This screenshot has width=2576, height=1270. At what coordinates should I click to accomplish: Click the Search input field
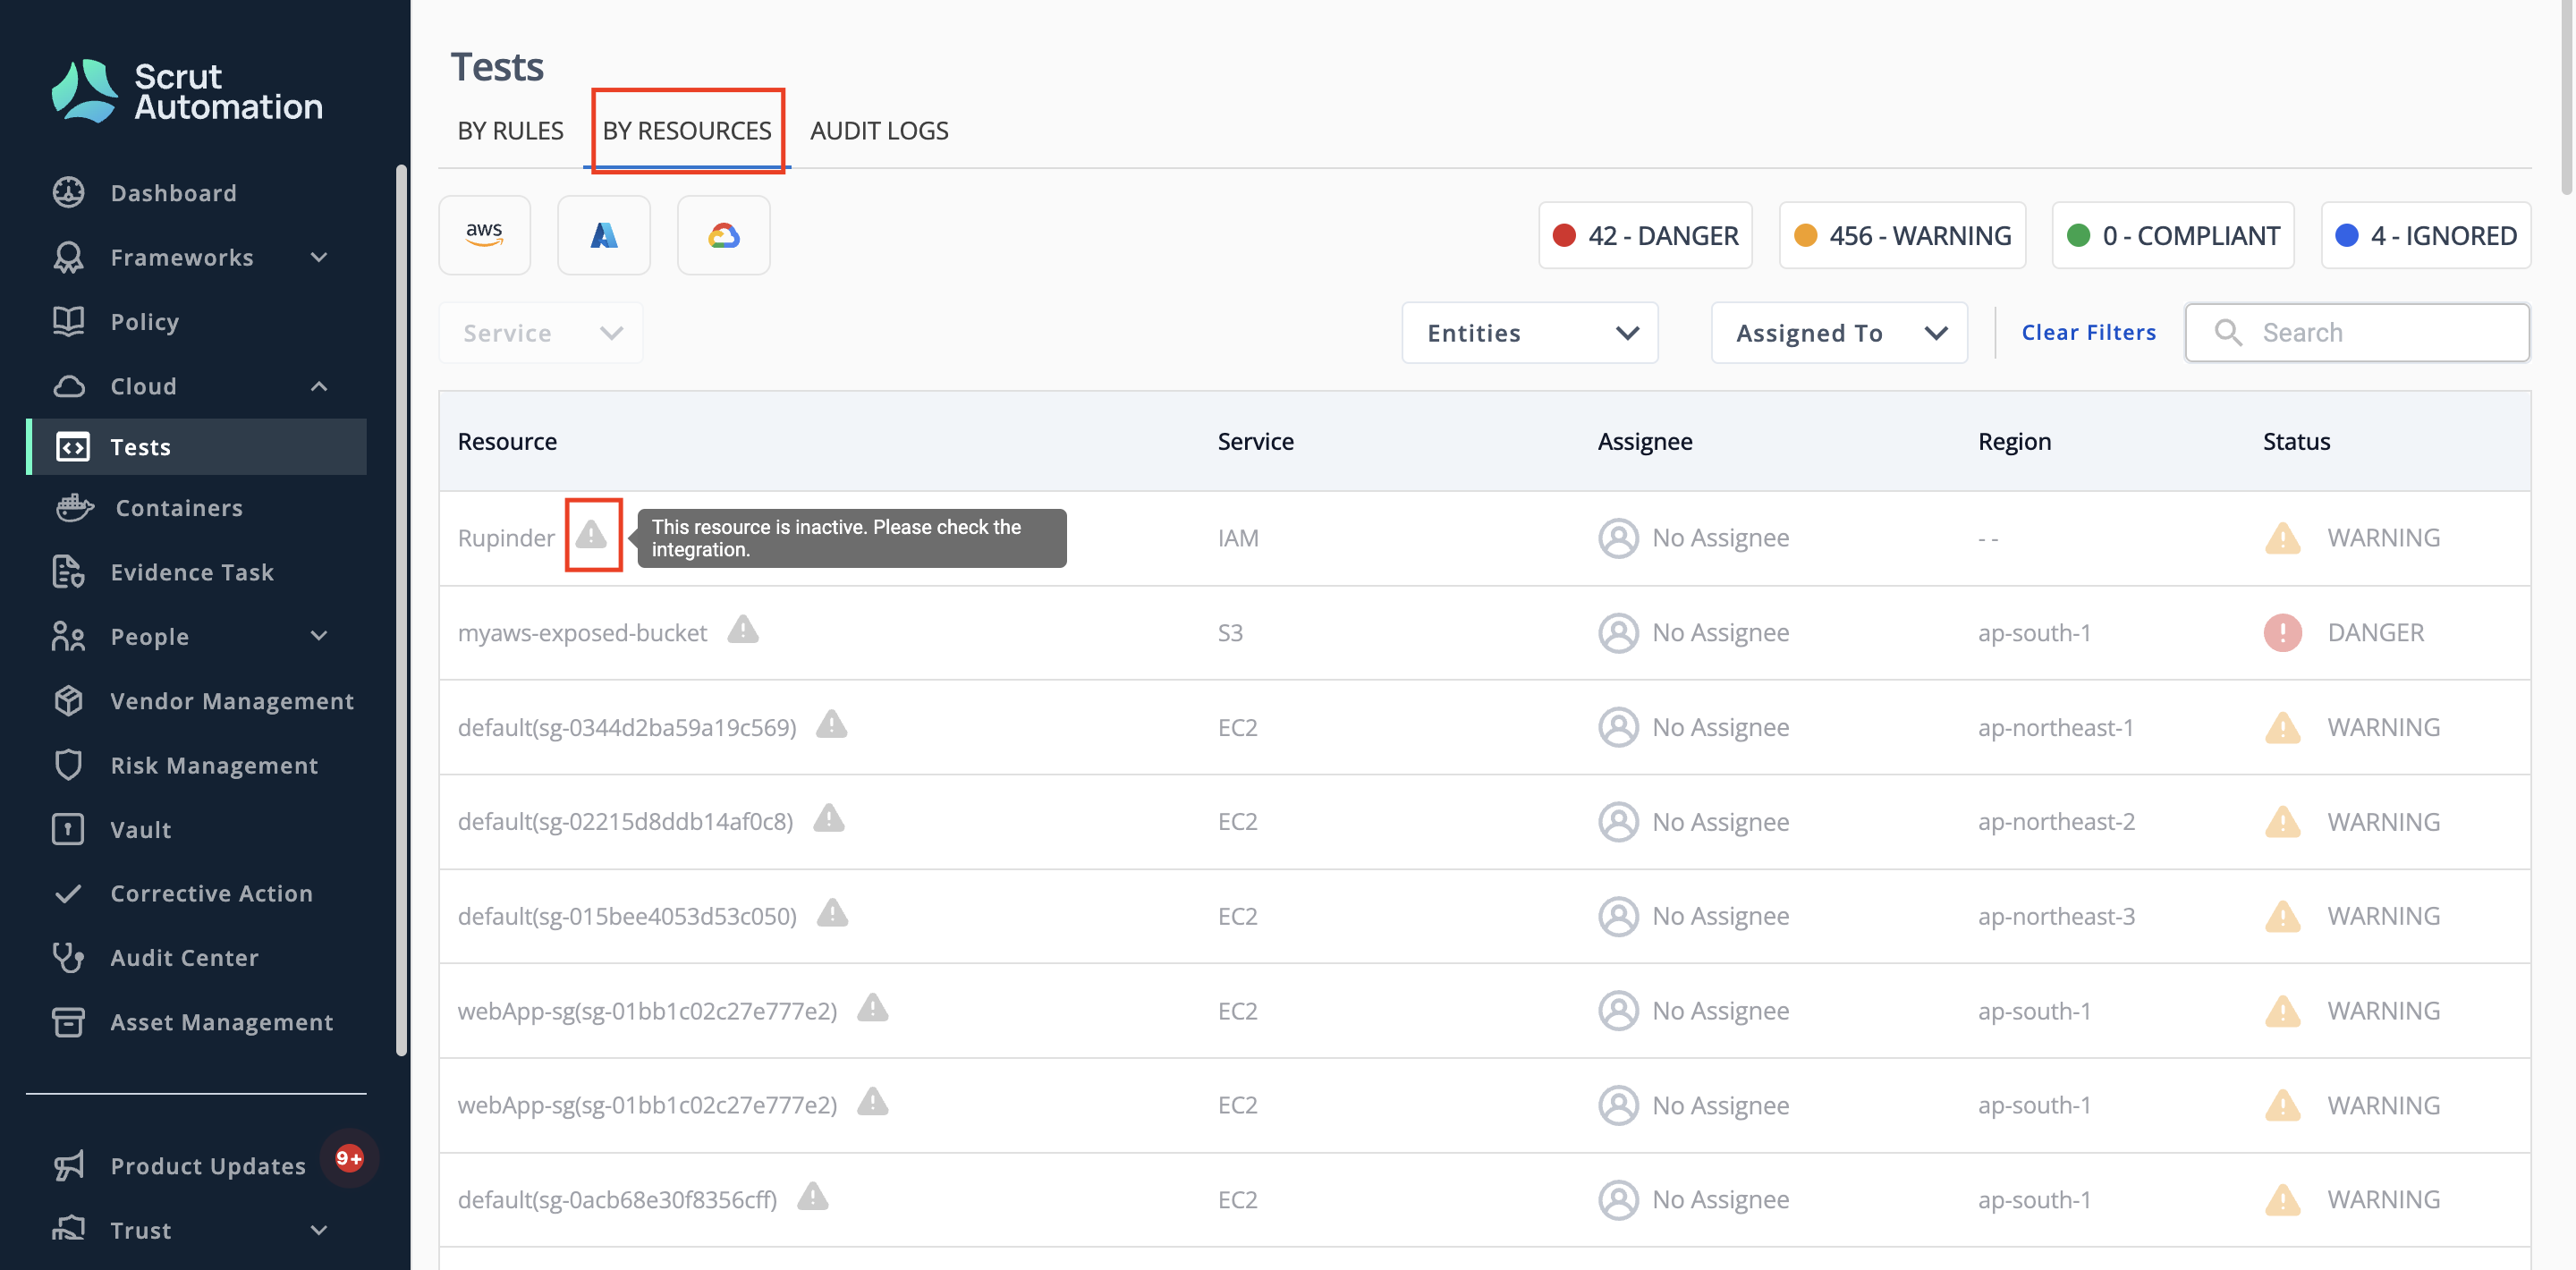[x=2357, y=332]
